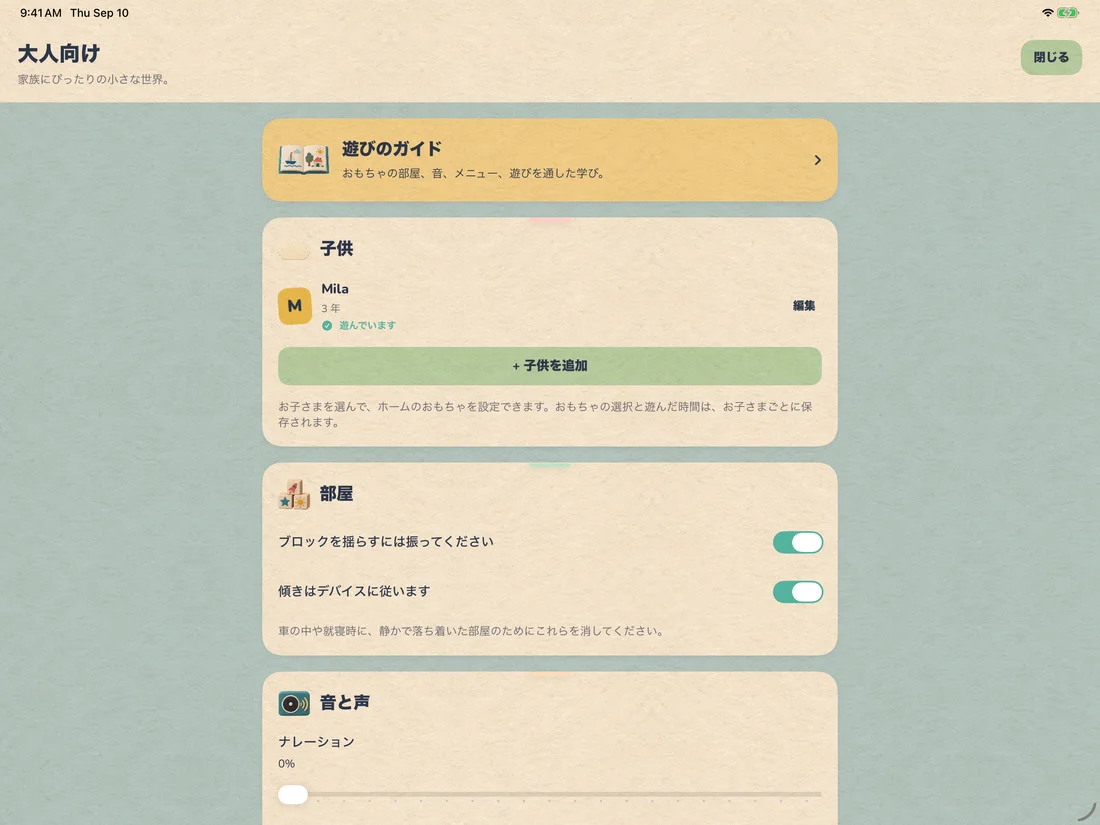The width and height of the screenshot is (1100, 825).
Task: Click the 遊びのガイド heading
Action: [x=391, y=149]
